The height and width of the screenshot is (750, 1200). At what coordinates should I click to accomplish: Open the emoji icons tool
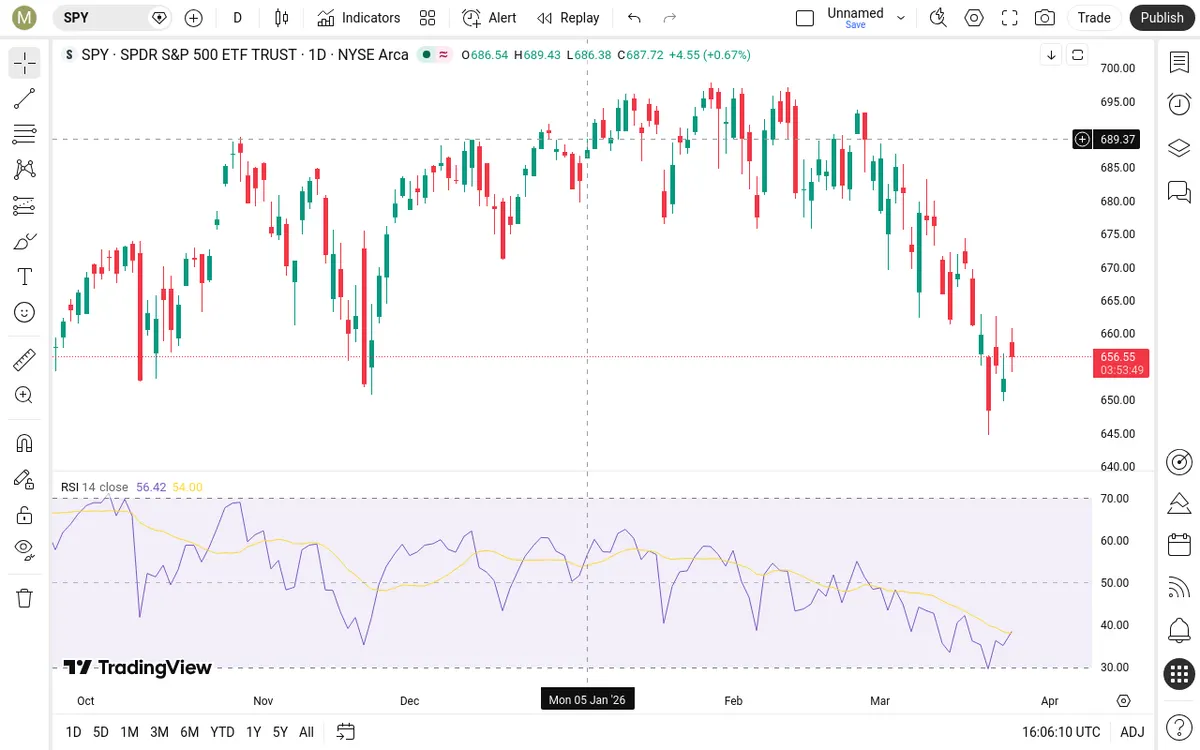point(25,312)
